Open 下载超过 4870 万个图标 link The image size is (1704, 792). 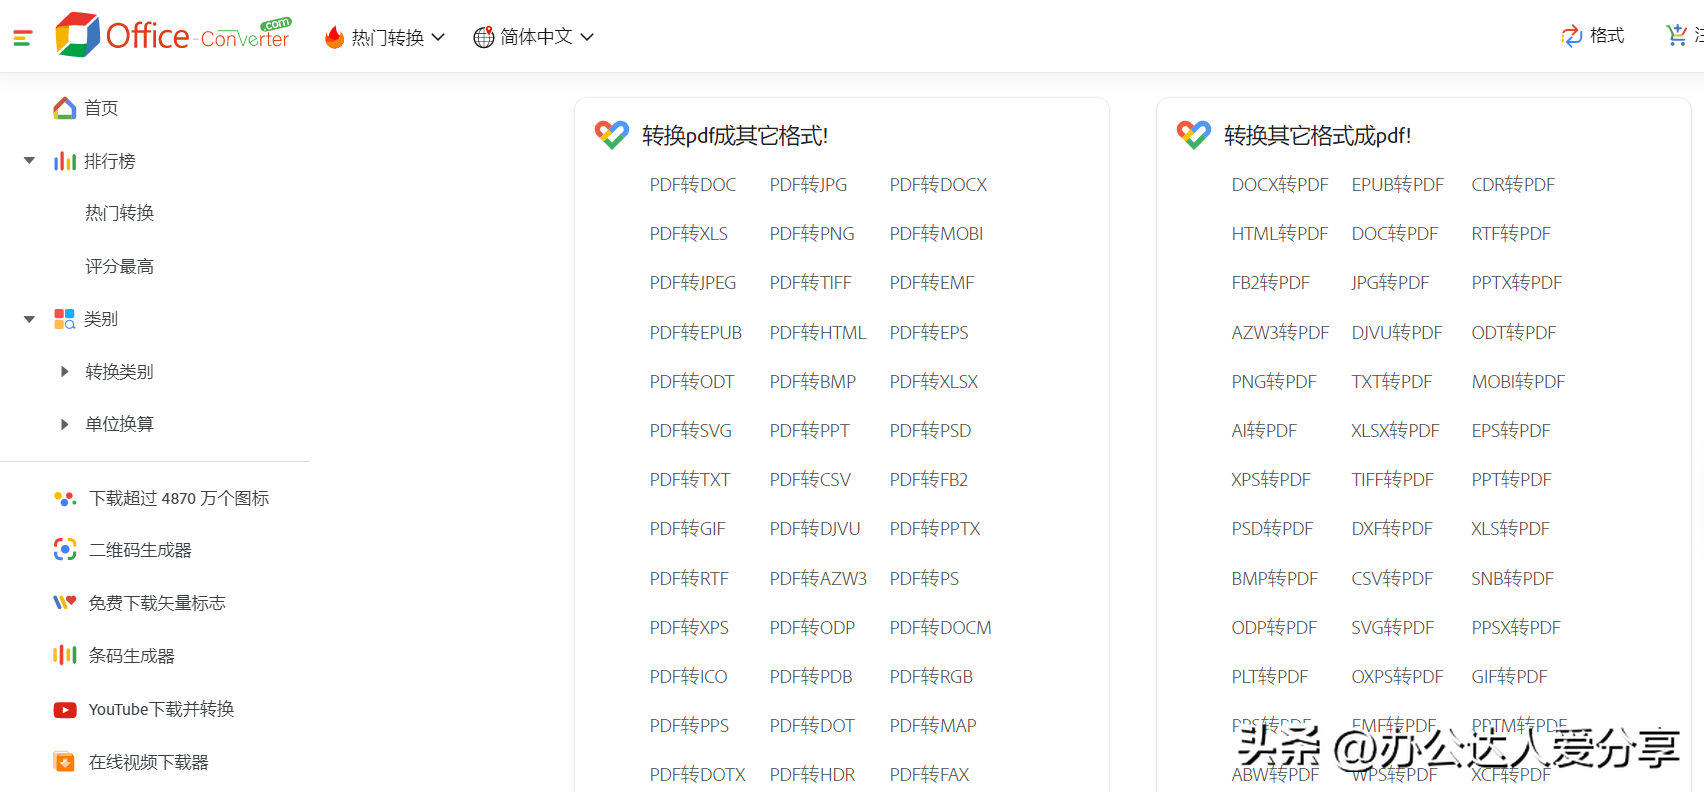(179, 498)
